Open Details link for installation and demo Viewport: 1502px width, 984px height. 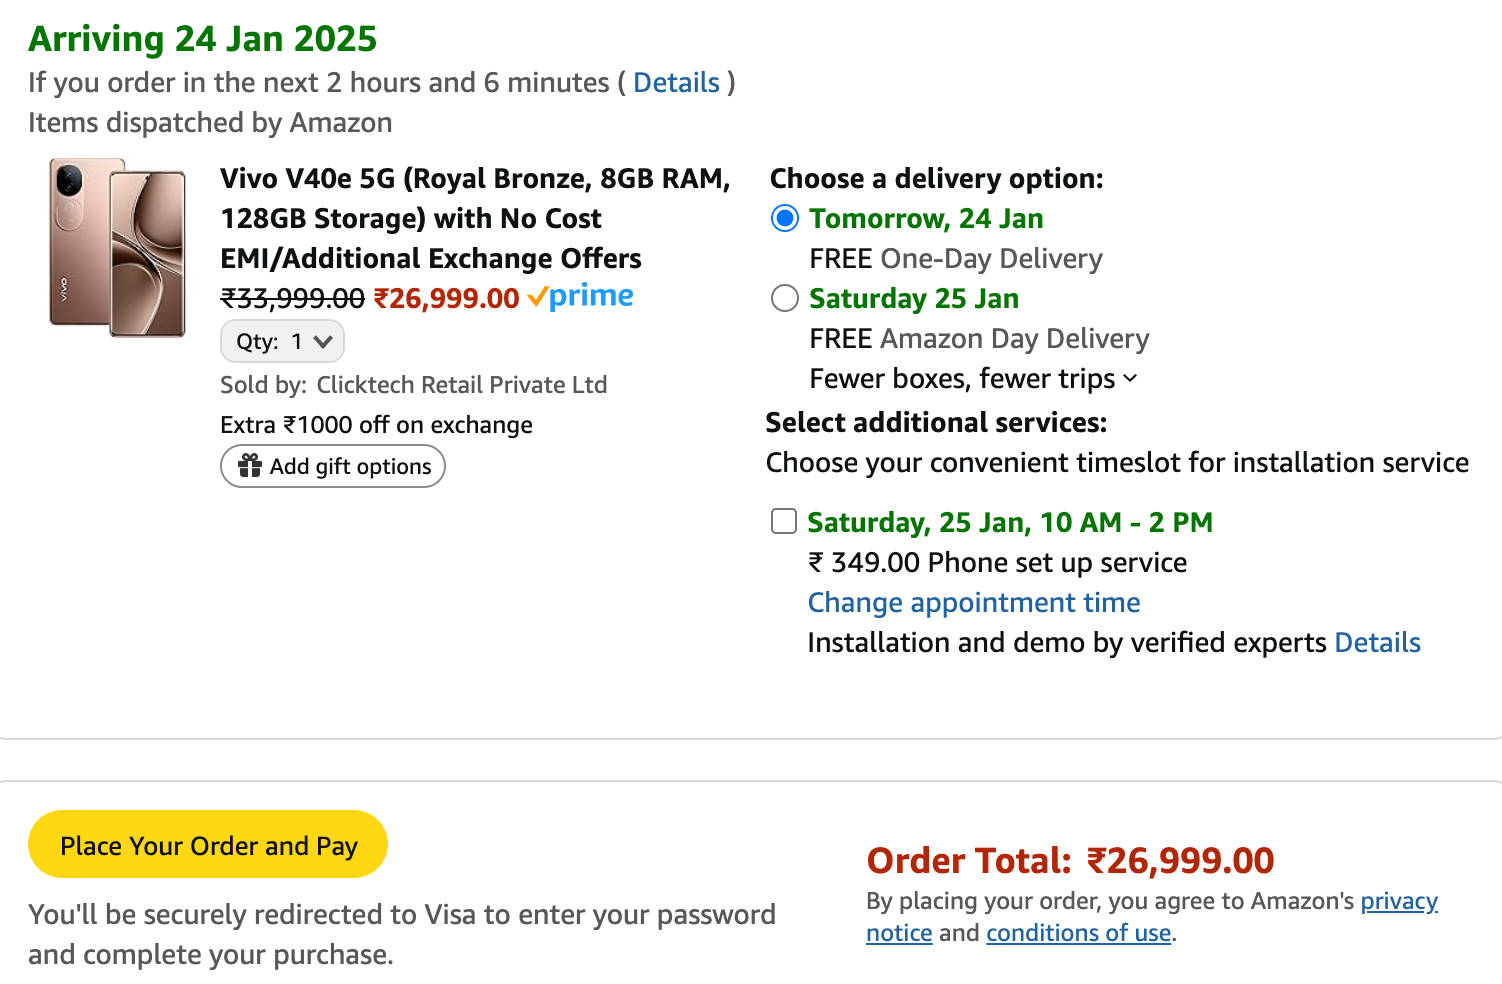click(1377, 642)
